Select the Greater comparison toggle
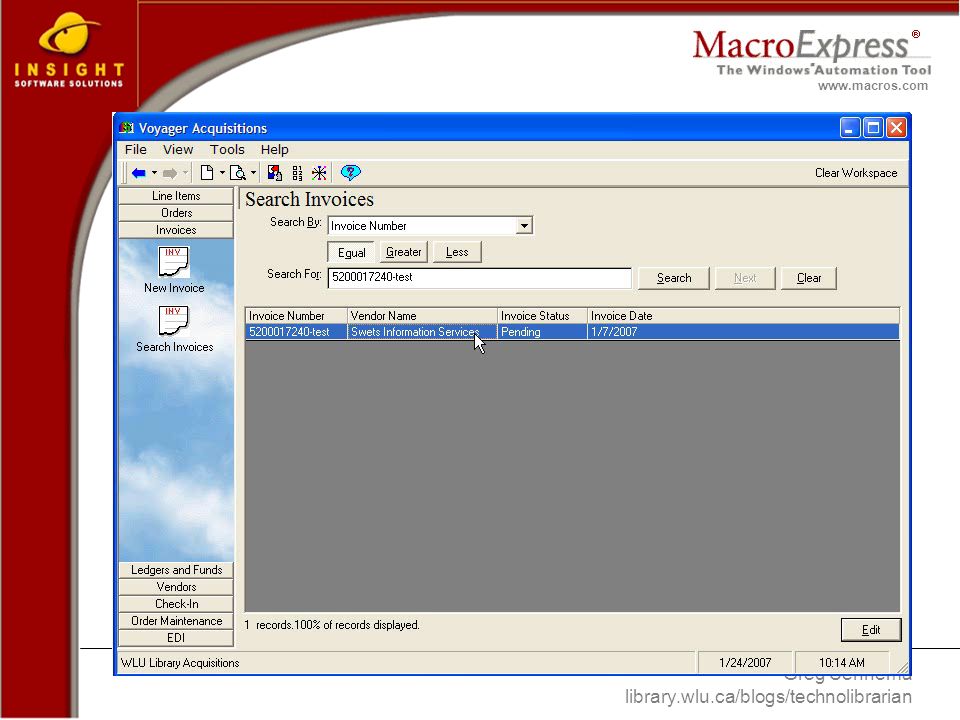 [403, 252]
